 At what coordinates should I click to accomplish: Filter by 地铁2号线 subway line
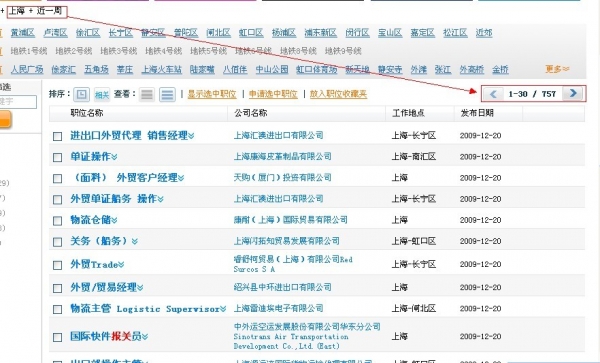pyautogui.click(x=74, y=51)
